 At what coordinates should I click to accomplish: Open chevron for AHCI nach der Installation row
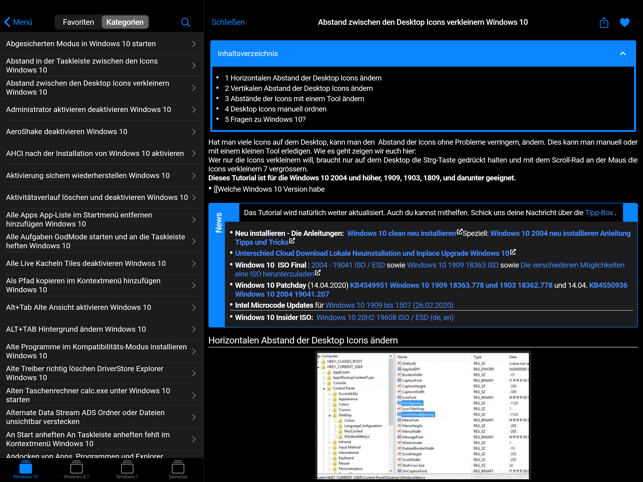pyautogui.click(x=194, y=153)
